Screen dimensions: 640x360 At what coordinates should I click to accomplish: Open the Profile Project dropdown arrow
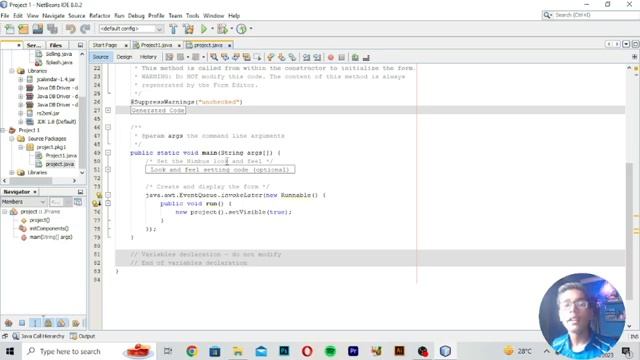pyautogui.click(x=251, y=29)
